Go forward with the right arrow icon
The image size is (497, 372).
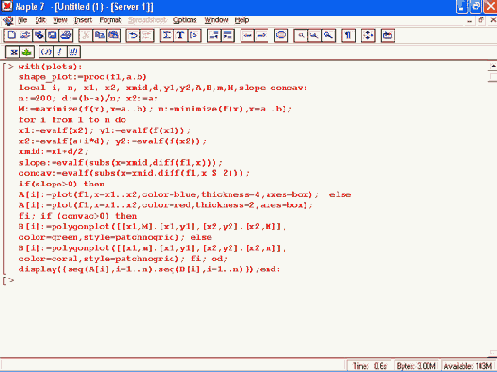pyautogui.click(x=261, y=35)
